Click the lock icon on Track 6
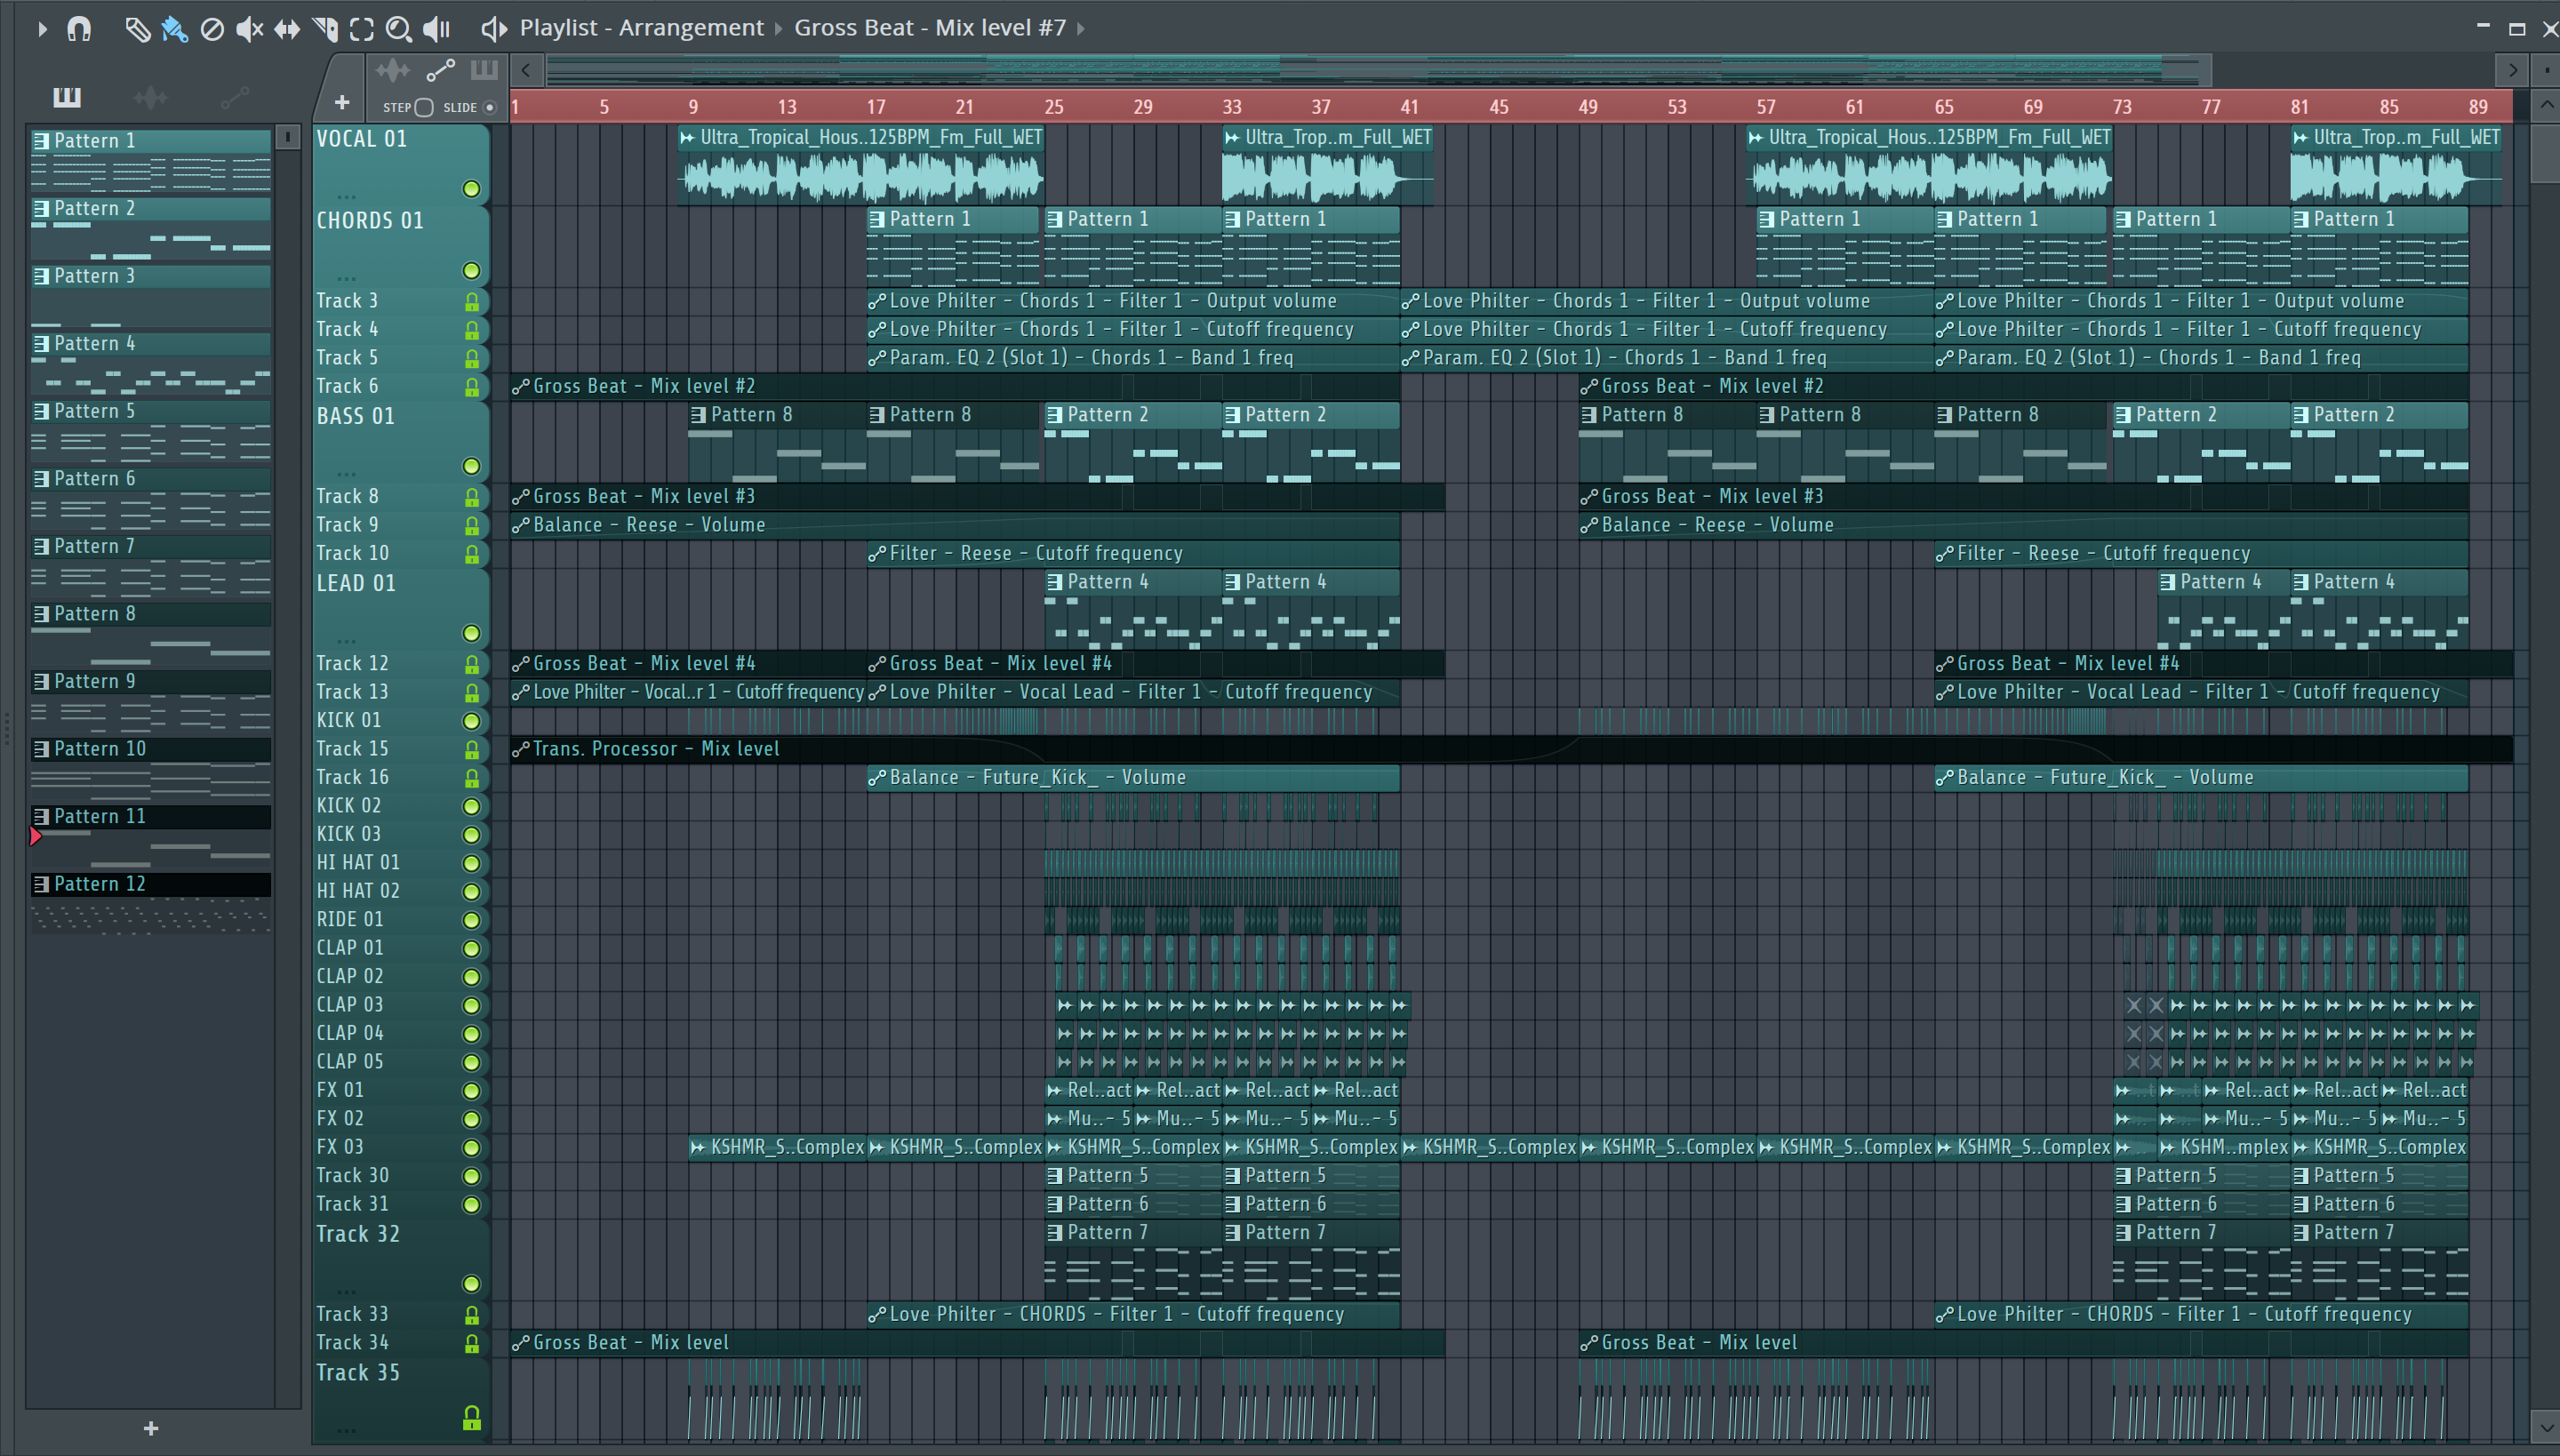2560x1456 pixels. tap(471, 387)
